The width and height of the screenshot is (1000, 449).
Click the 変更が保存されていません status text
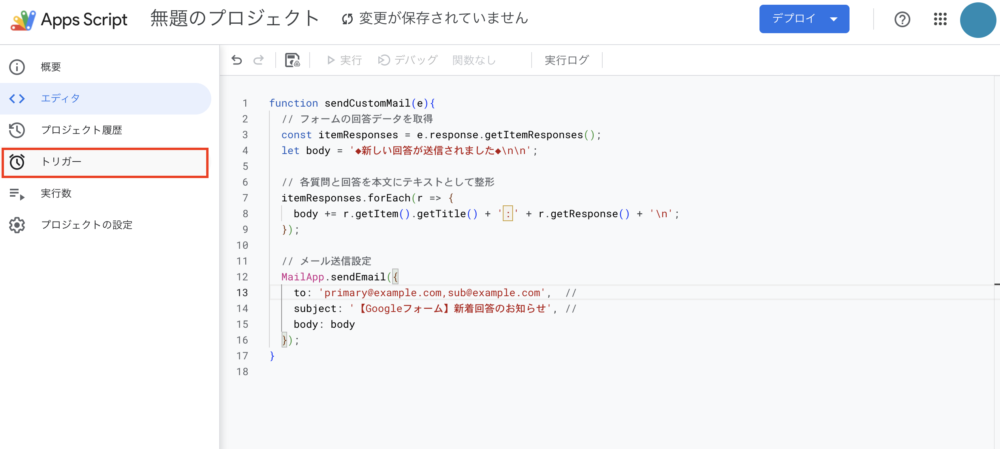443,19
